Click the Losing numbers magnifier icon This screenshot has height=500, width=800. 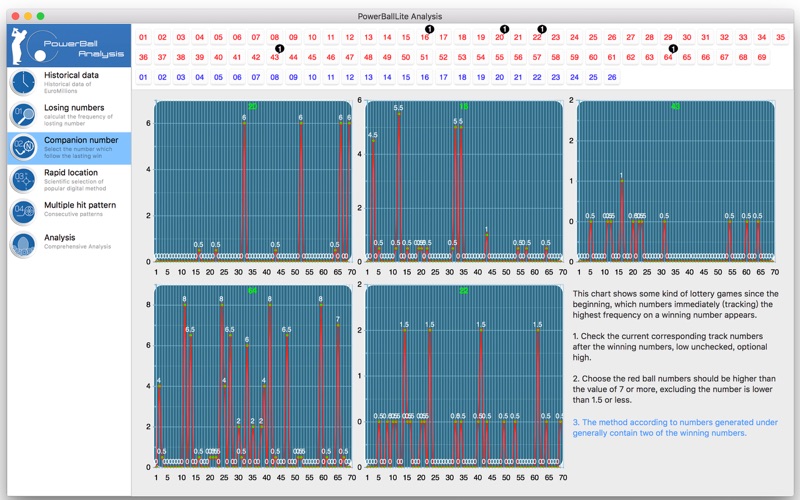coord(23,115)
